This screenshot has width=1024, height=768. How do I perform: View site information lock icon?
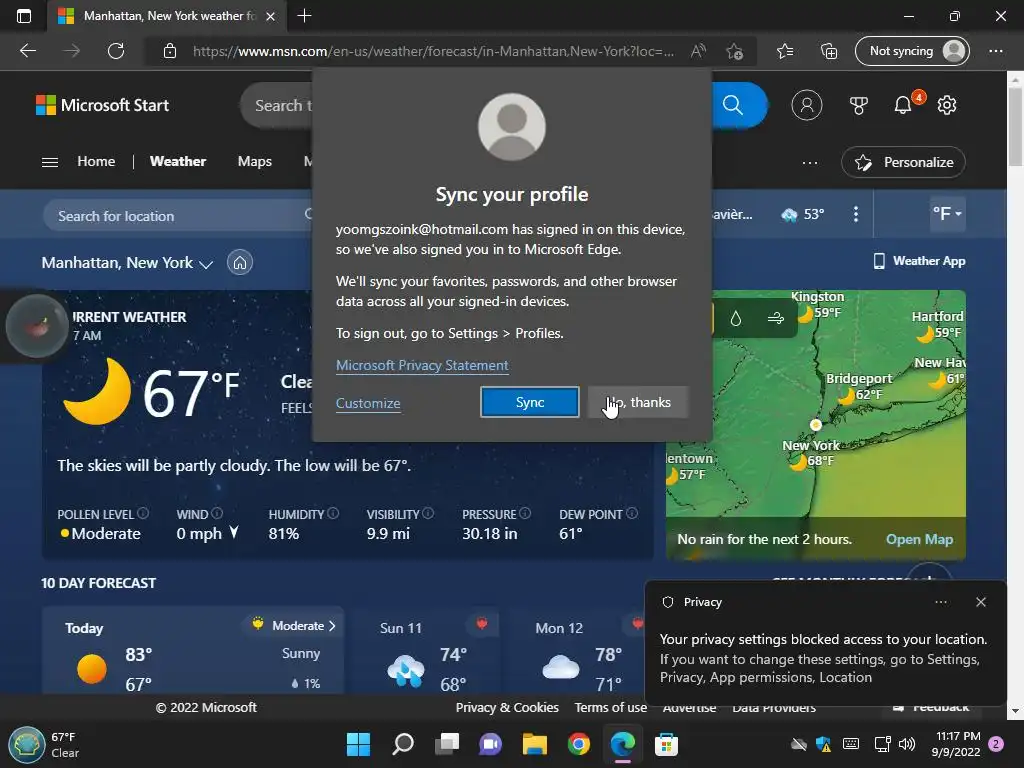(170, 51)
